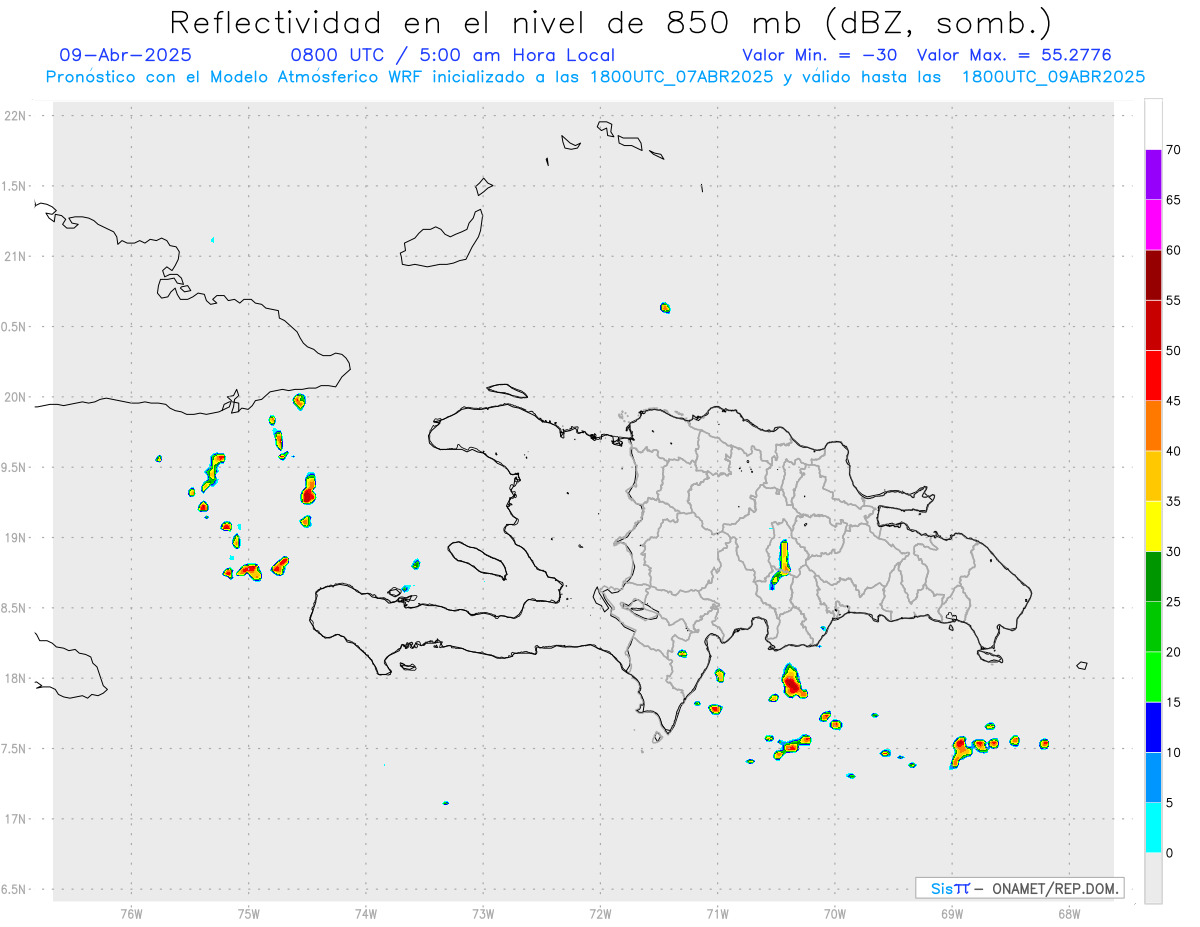Click the '17N' latitude label
The width and height of the screenshot is (1200, 927).
click(x=16, y=819)
